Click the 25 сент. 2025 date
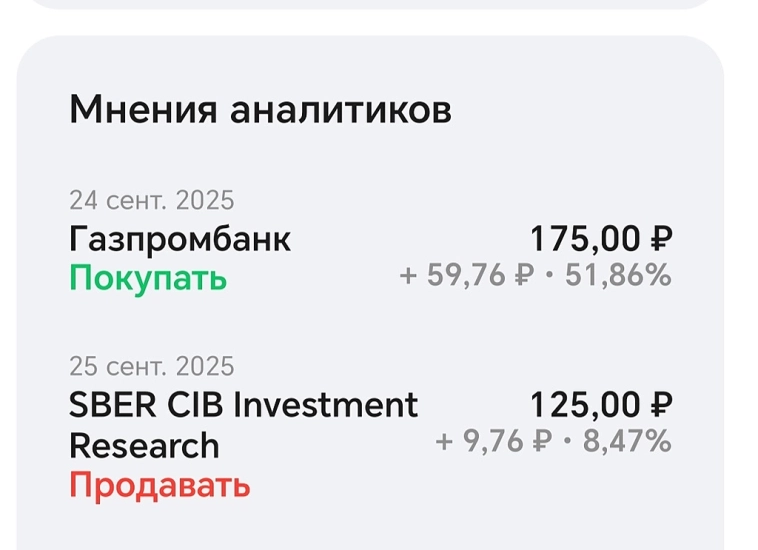 click(x=151, y=366)
